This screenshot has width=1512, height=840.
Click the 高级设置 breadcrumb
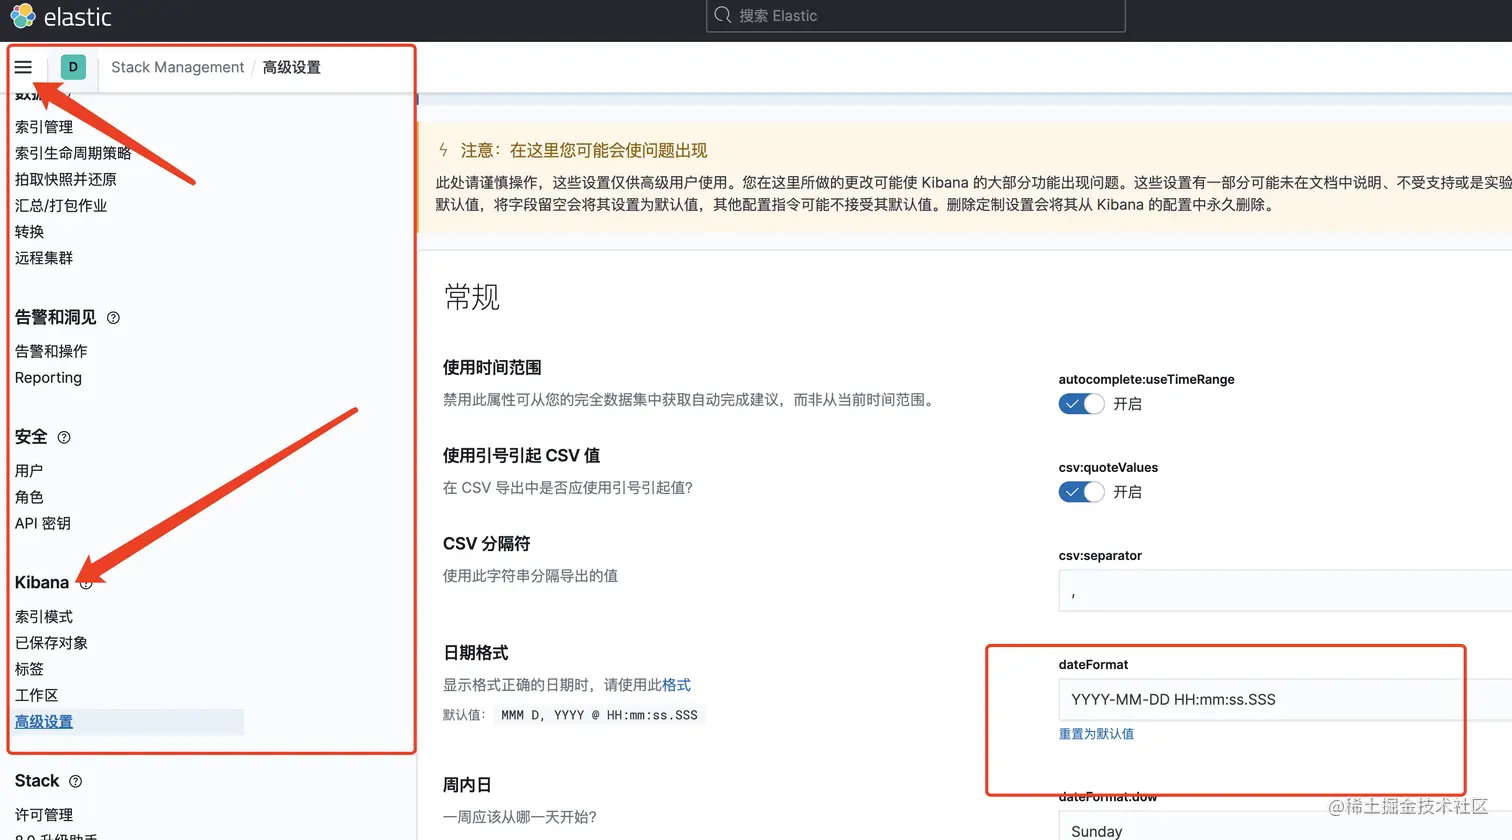(291, 67)
